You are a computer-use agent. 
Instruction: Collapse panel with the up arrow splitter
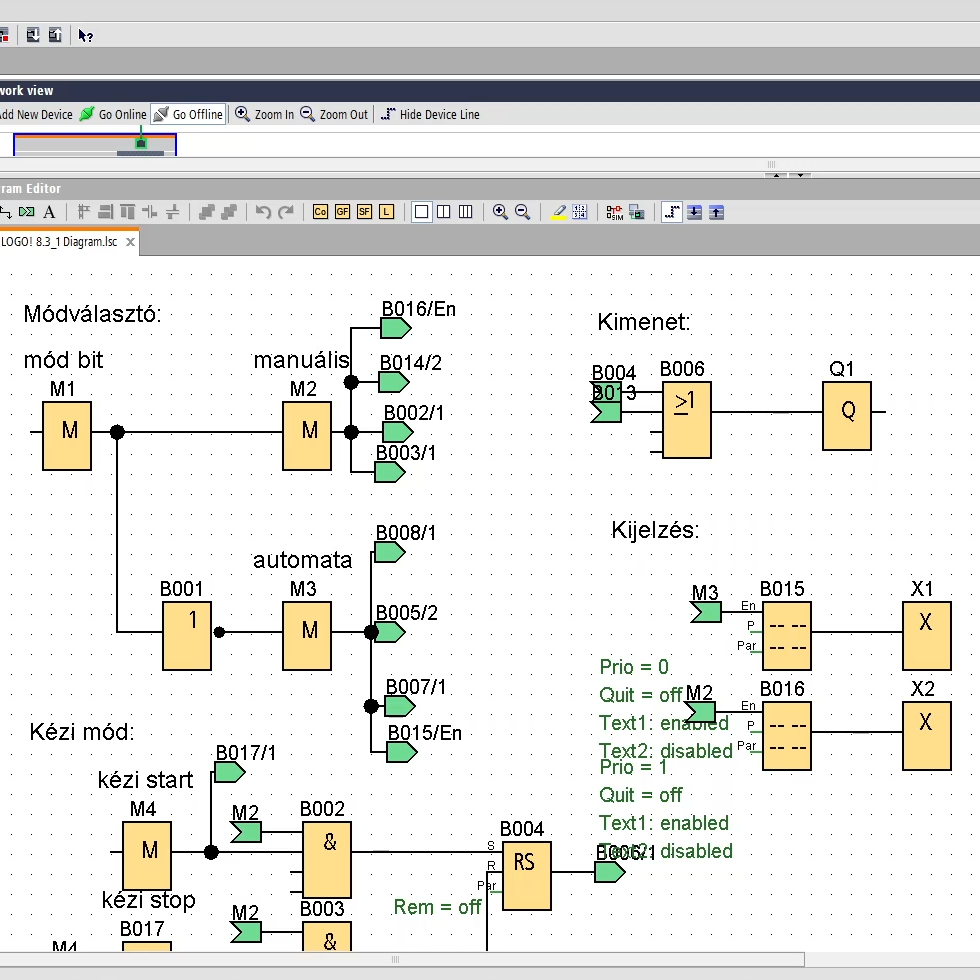click(x=776, y=175)
